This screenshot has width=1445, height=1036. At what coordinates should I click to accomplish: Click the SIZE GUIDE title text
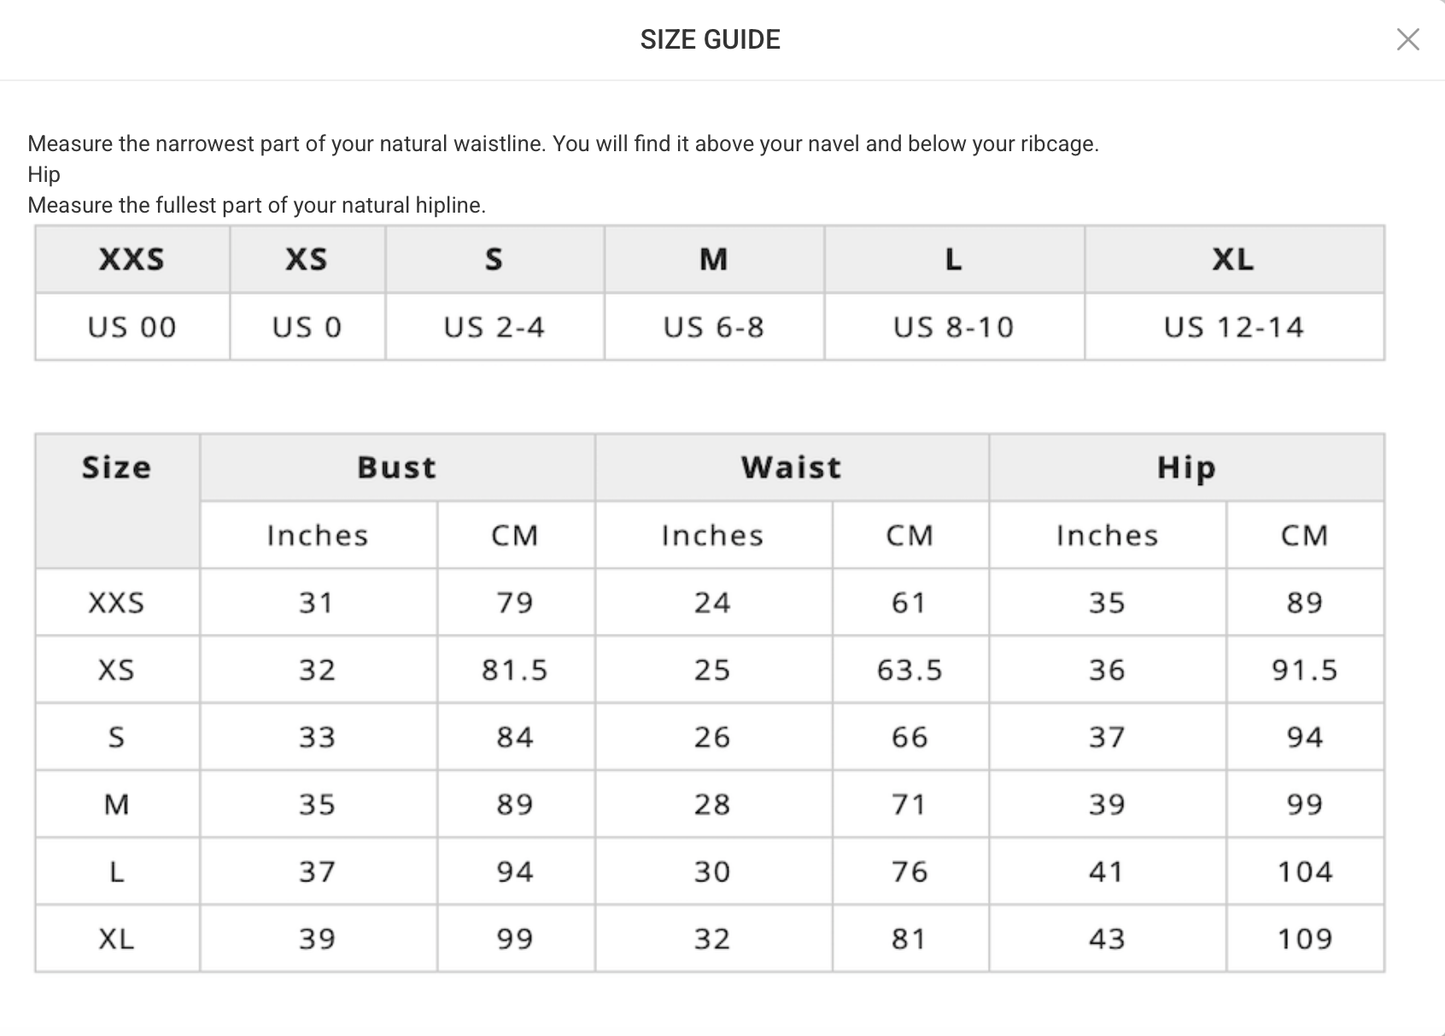(x=710, y=40)
